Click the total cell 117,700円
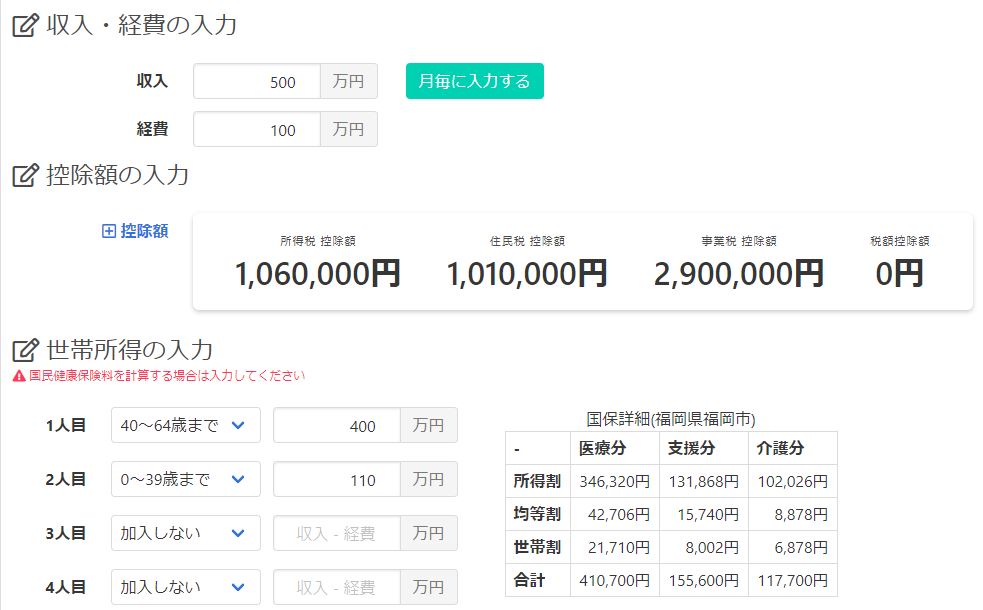983x610 pixels. coord(792,580)
